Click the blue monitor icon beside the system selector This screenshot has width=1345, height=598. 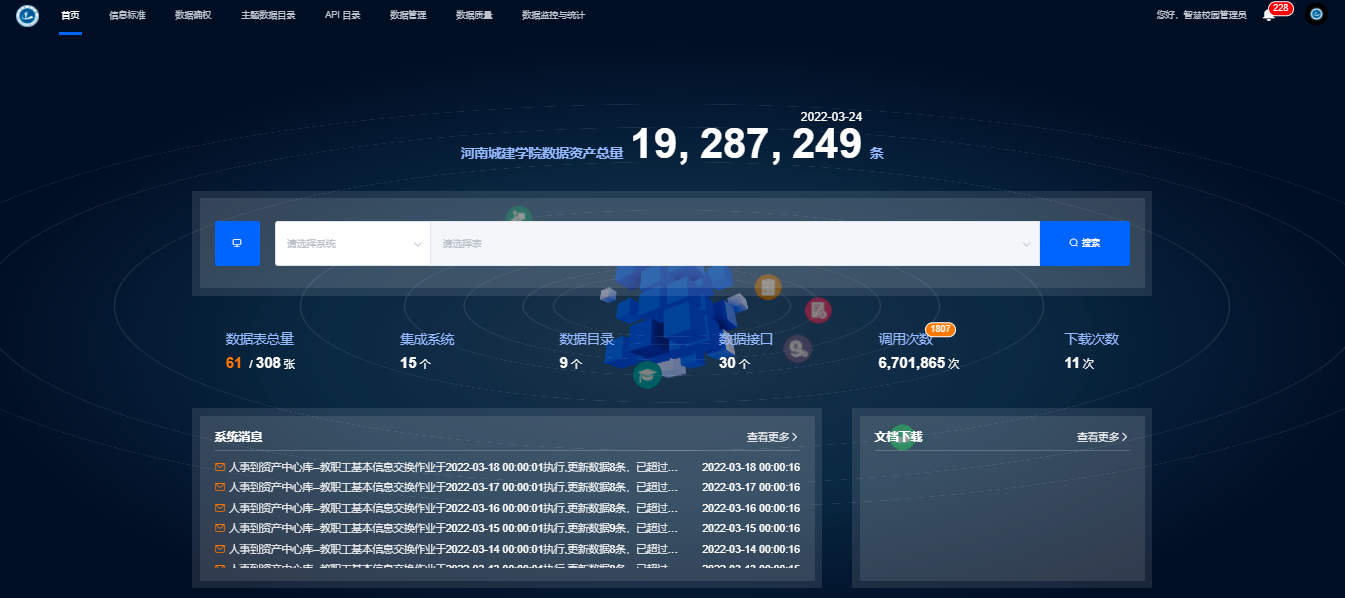pyautogui.click(x=238, y=243)
